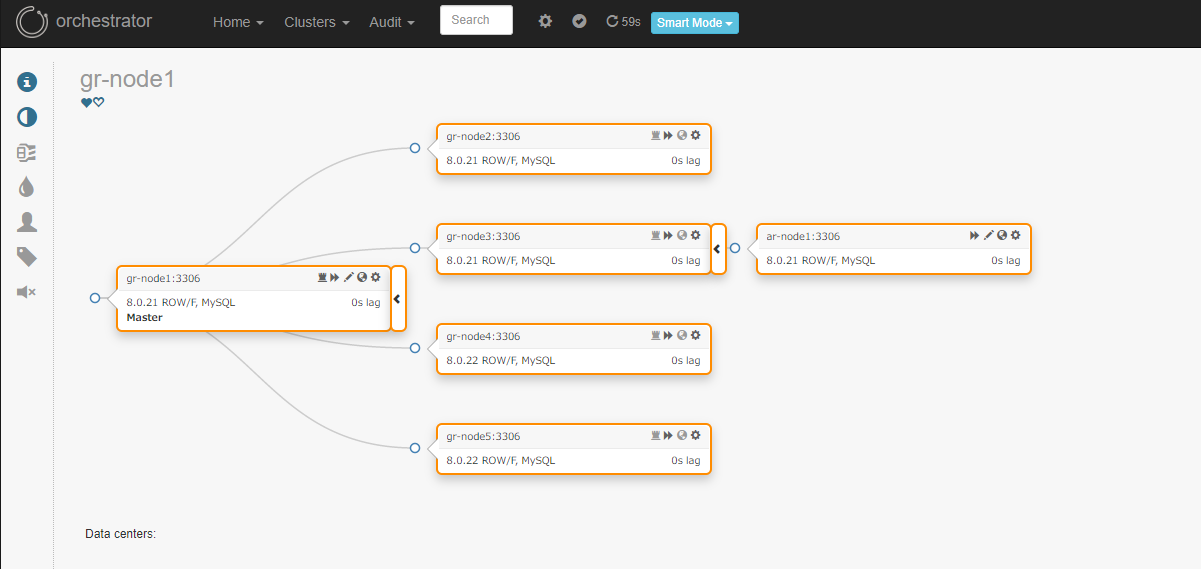Click the filled heart under gr-node1 title

(87, 102)
